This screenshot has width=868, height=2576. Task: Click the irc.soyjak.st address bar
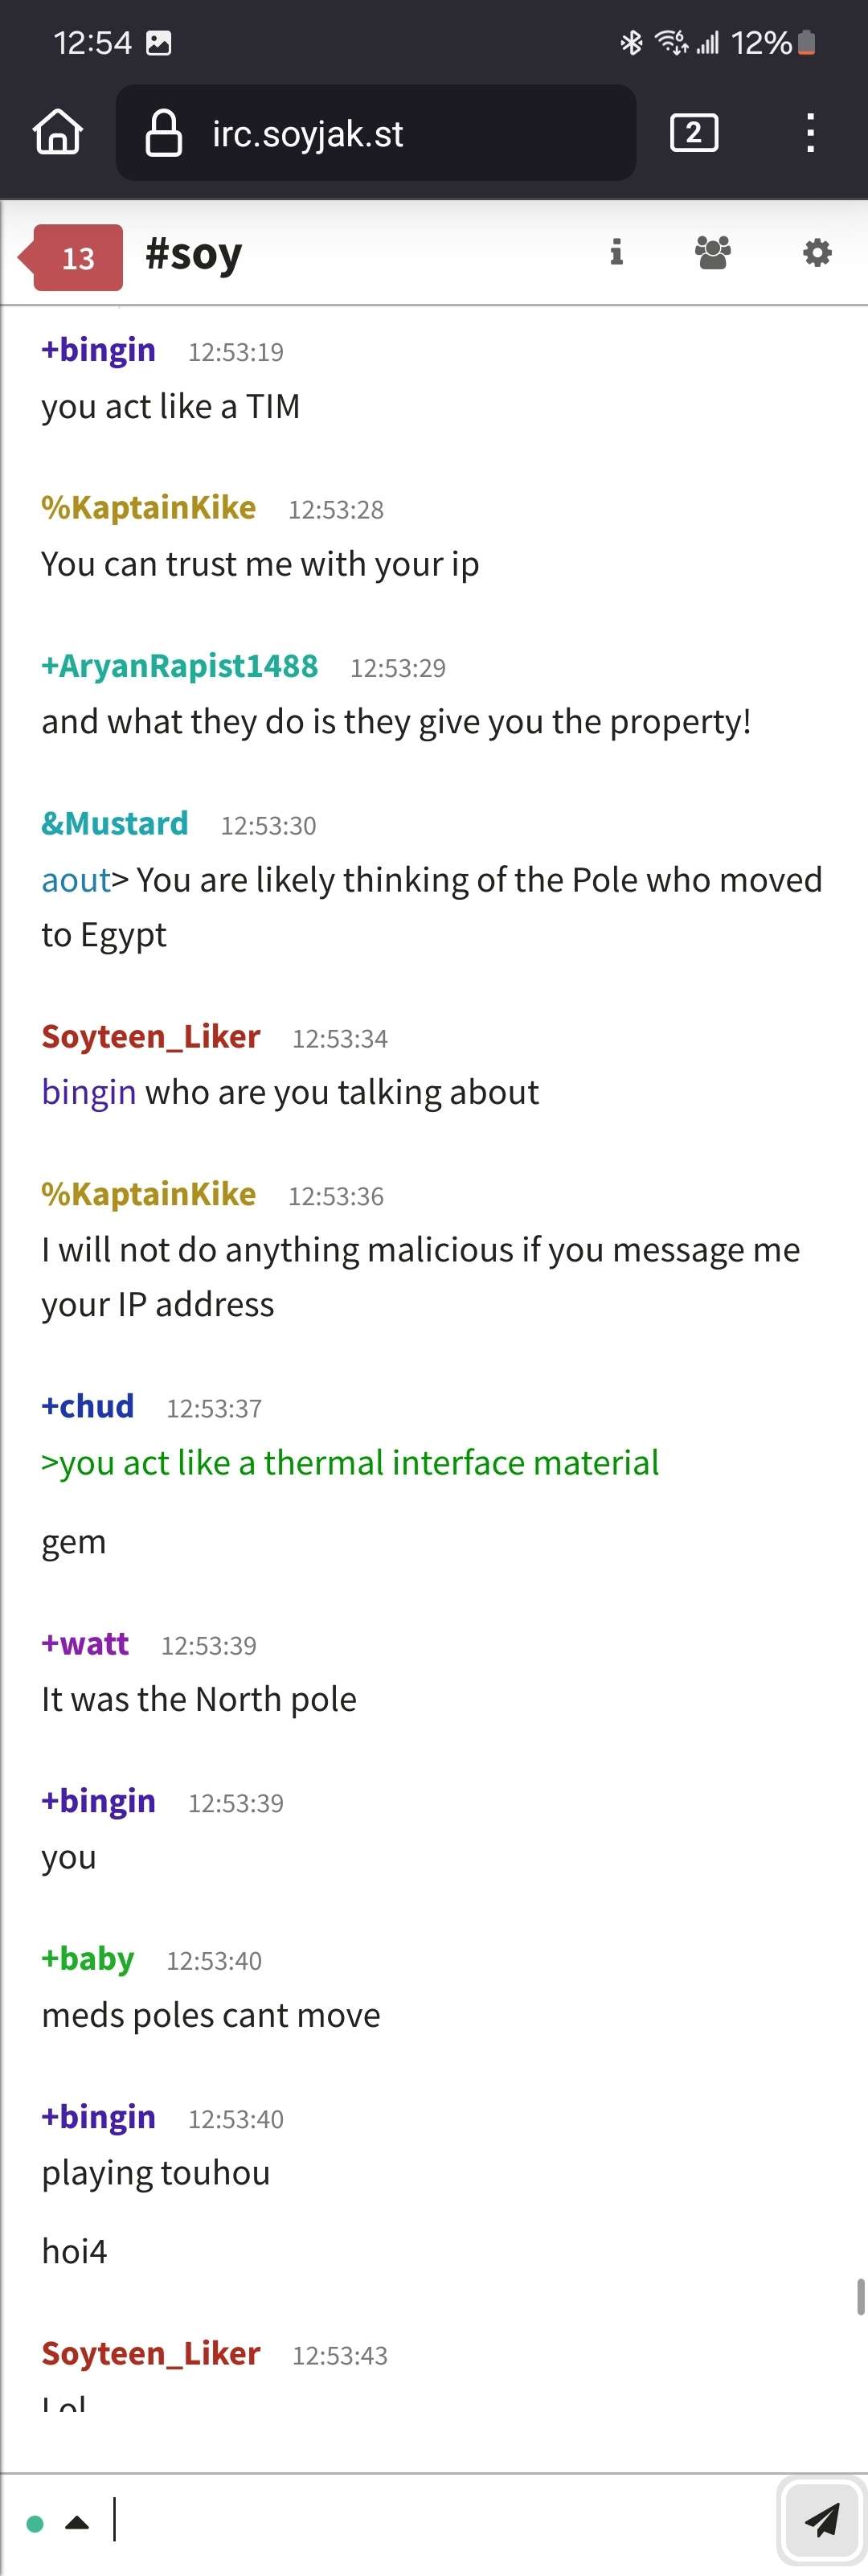point(376,133)
